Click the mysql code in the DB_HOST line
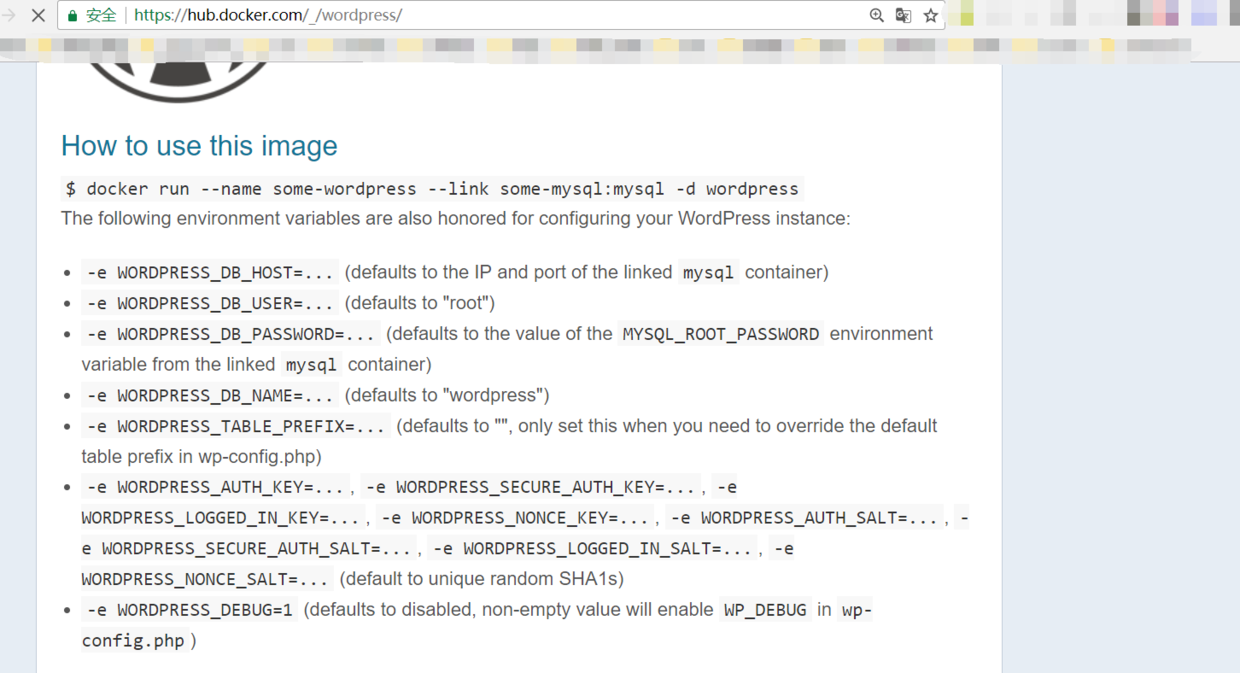The width and height of the screenshot is (1240, 673). 708,272
